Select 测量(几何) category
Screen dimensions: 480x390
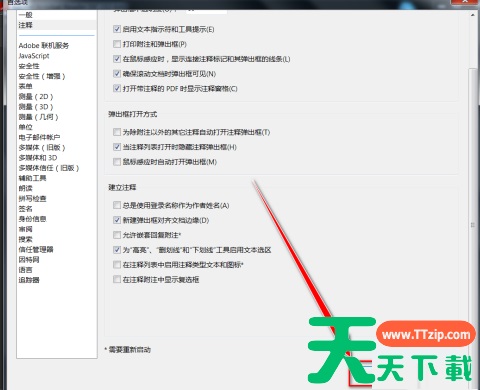[x=39, y=117]
